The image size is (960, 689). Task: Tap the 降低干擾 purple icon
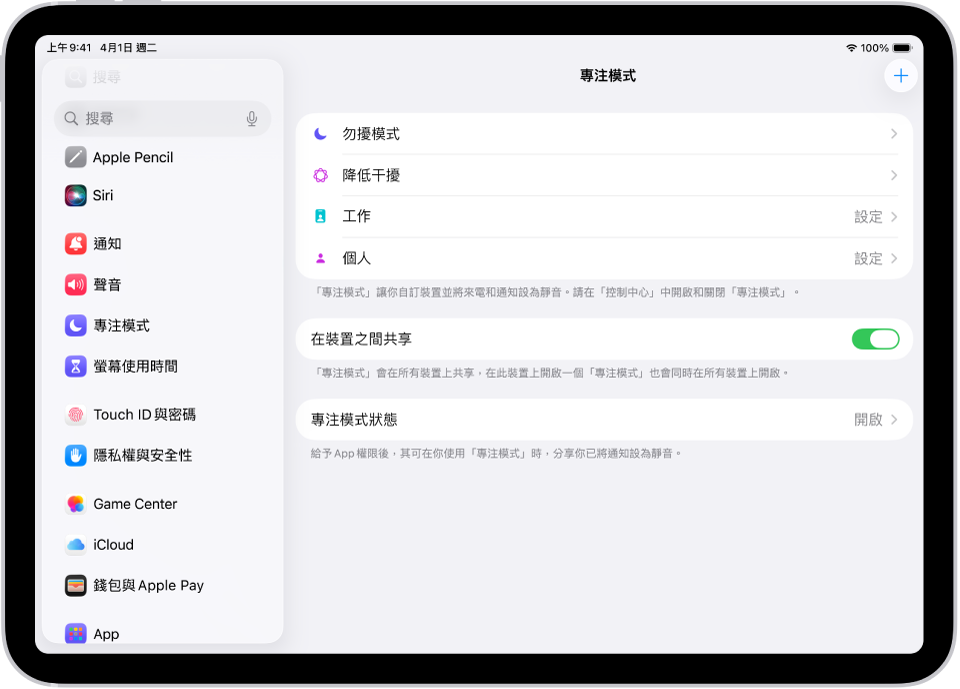pos(320,176)
